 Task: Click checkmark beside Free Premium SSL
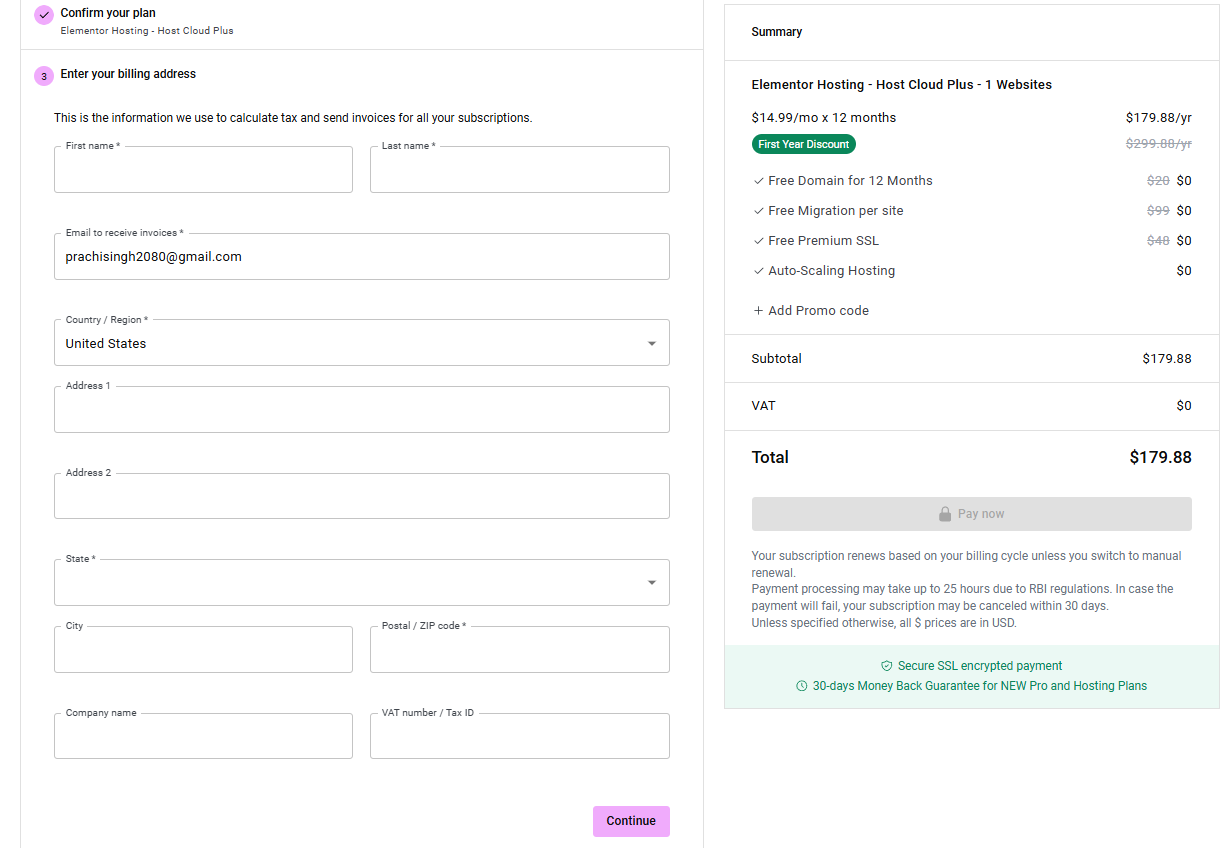(x=757, y=240)
